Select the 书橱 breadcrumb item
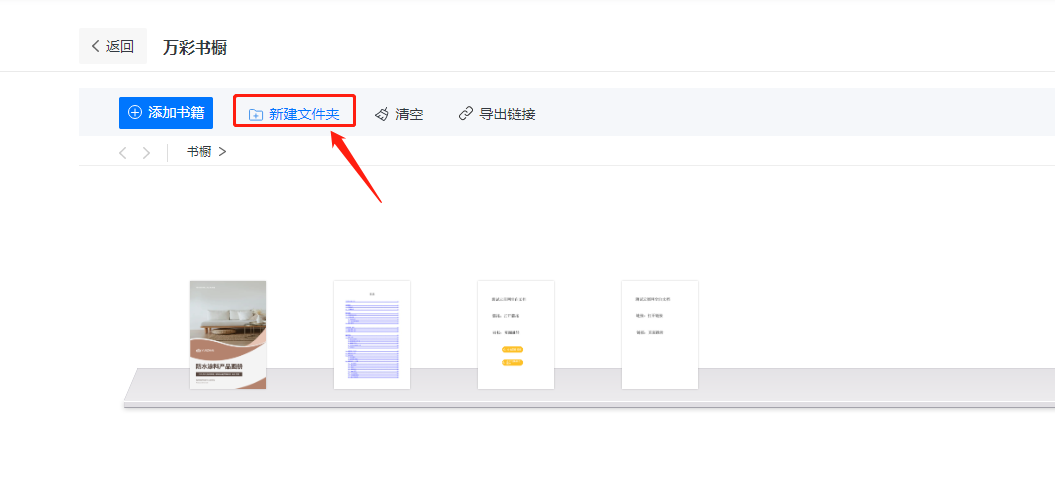The image size is (1055, 484). point(198,152)
